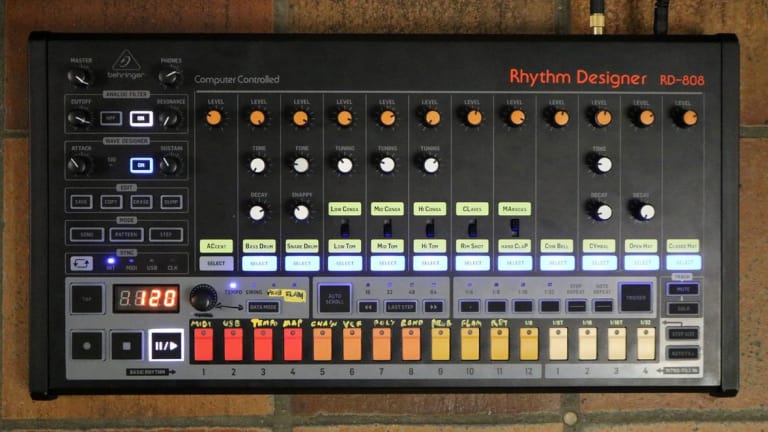
Task: Click the Master volume knob
Action: [80, 77]
